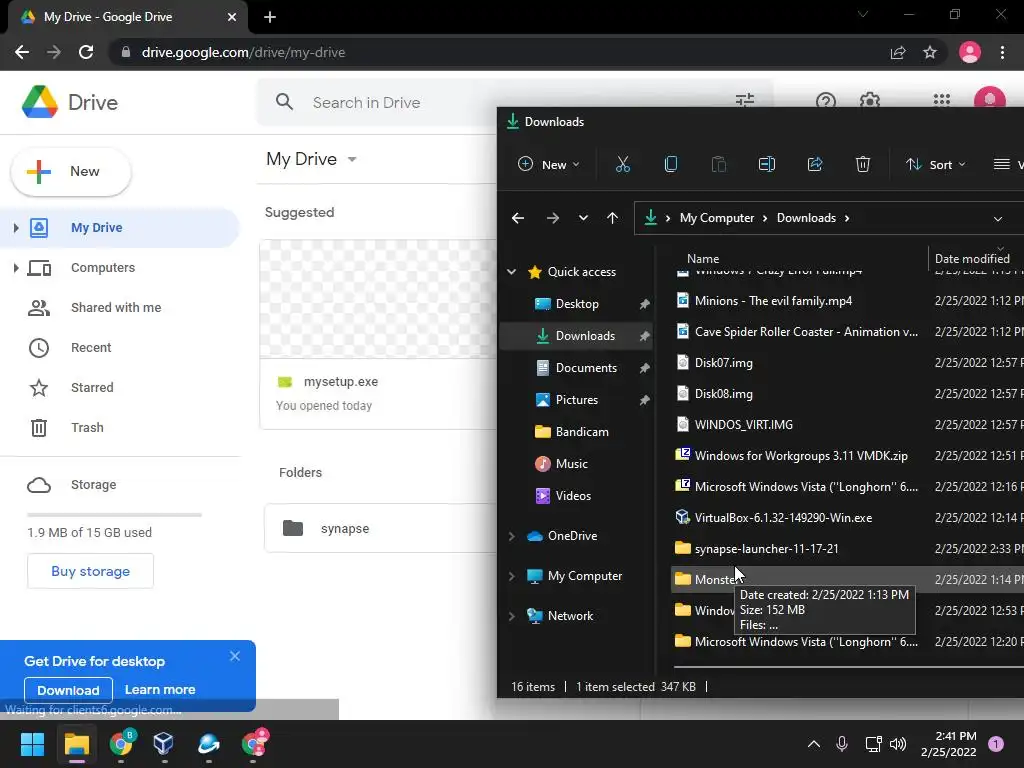Screen dimensions: 1024x768
Task: Click the Rename icon in Explorer toolbar
Action: coord(767,165)
